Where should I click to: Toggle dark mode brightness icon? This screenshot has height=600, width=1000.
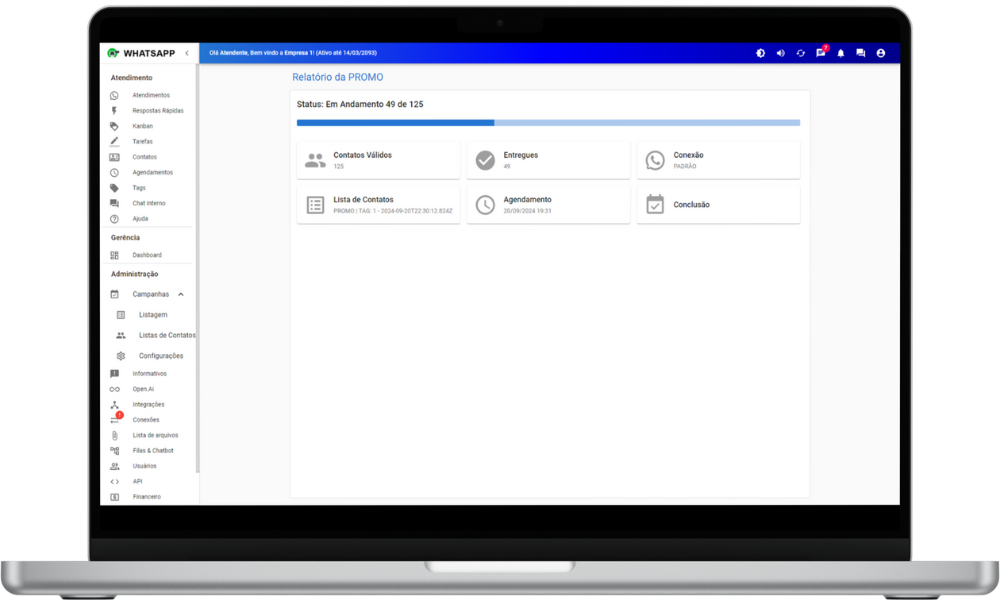(x=760, y=53)
